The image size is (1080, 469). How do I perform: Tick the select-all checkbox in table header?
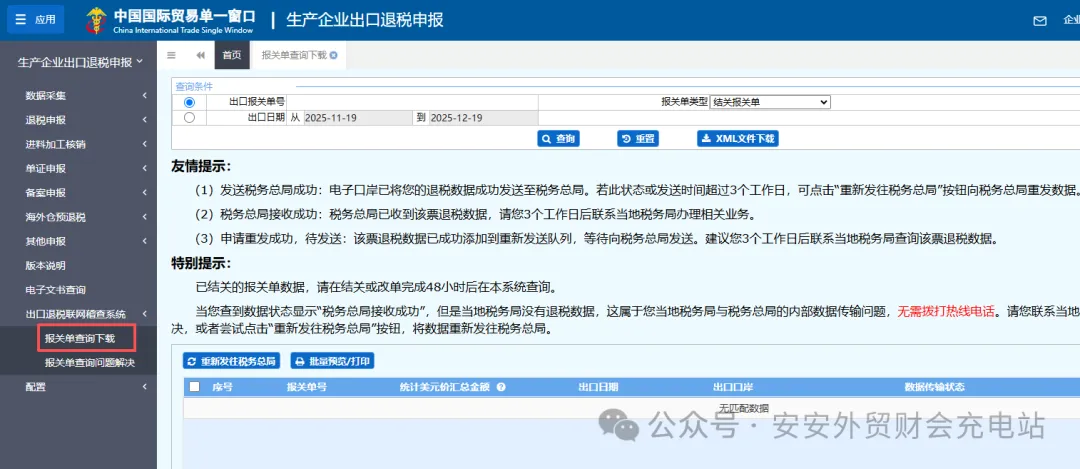pos(194,387)
